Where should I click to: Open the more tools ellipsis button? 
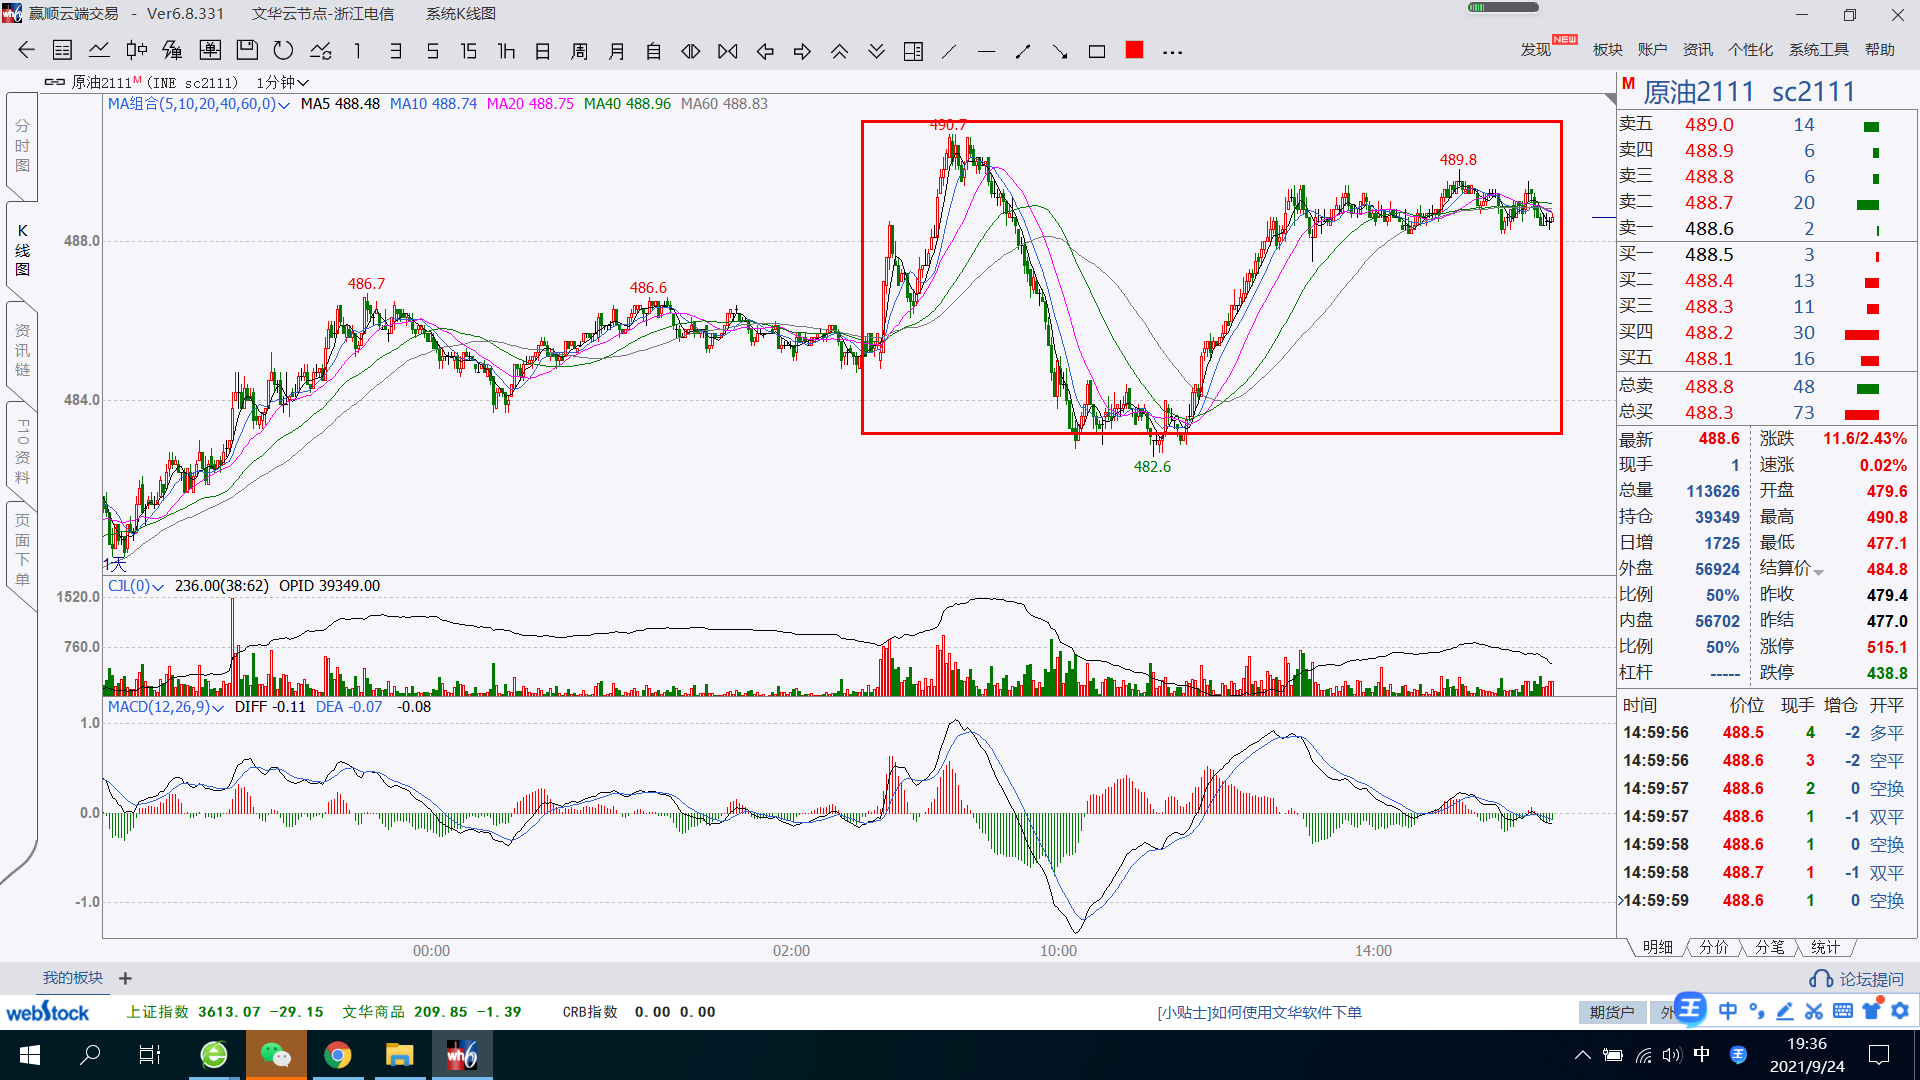tap(1172, 51)
